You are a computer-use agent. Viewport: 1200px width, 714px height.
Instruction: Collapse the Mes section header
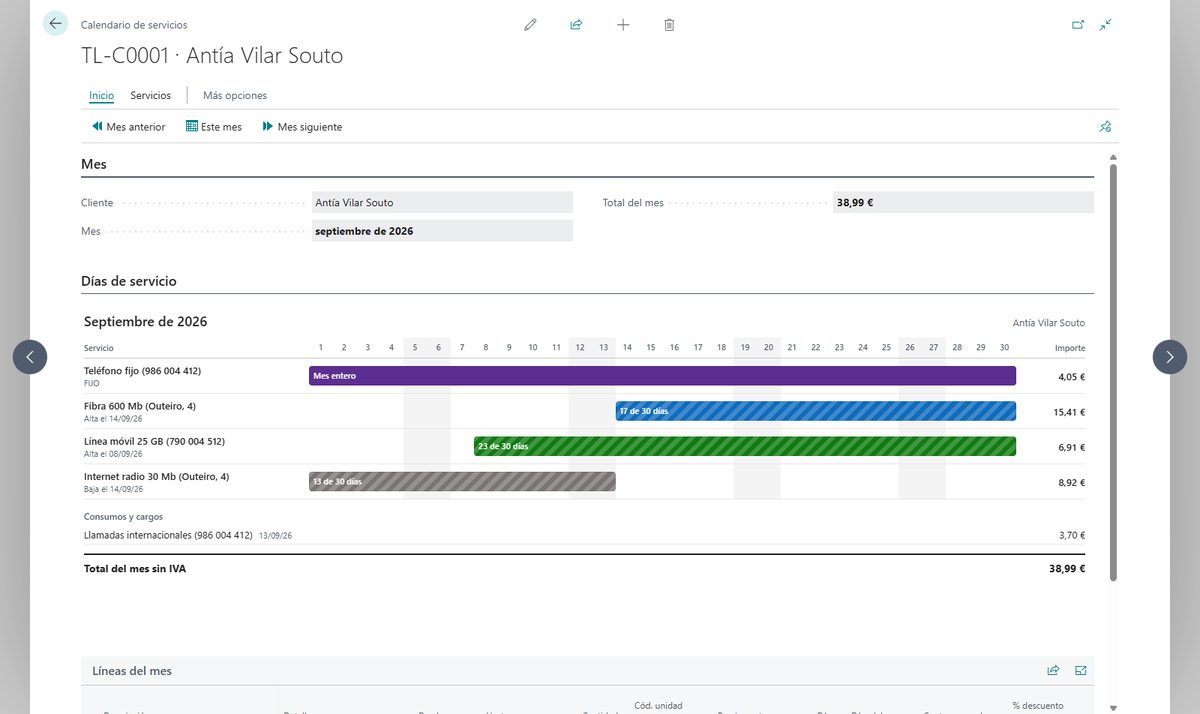[94, 164]
